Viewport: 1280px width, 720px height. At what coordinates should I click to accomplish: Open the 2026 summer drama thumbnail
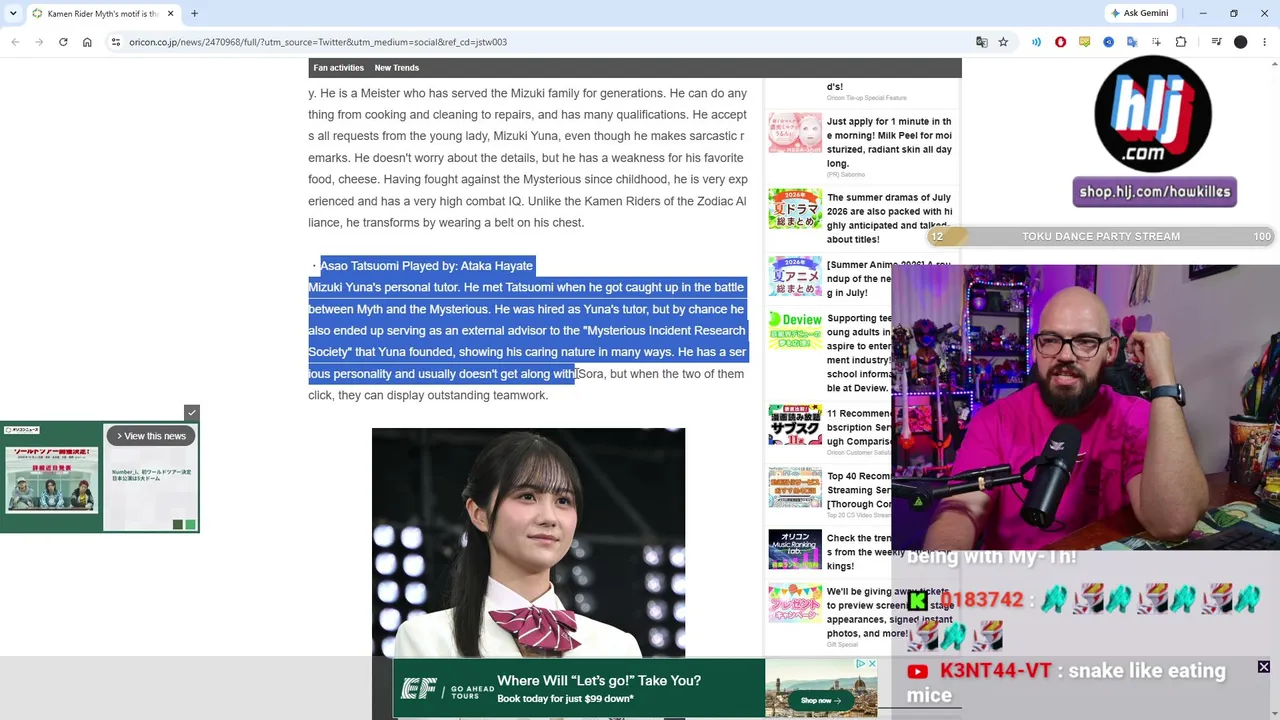795,209
